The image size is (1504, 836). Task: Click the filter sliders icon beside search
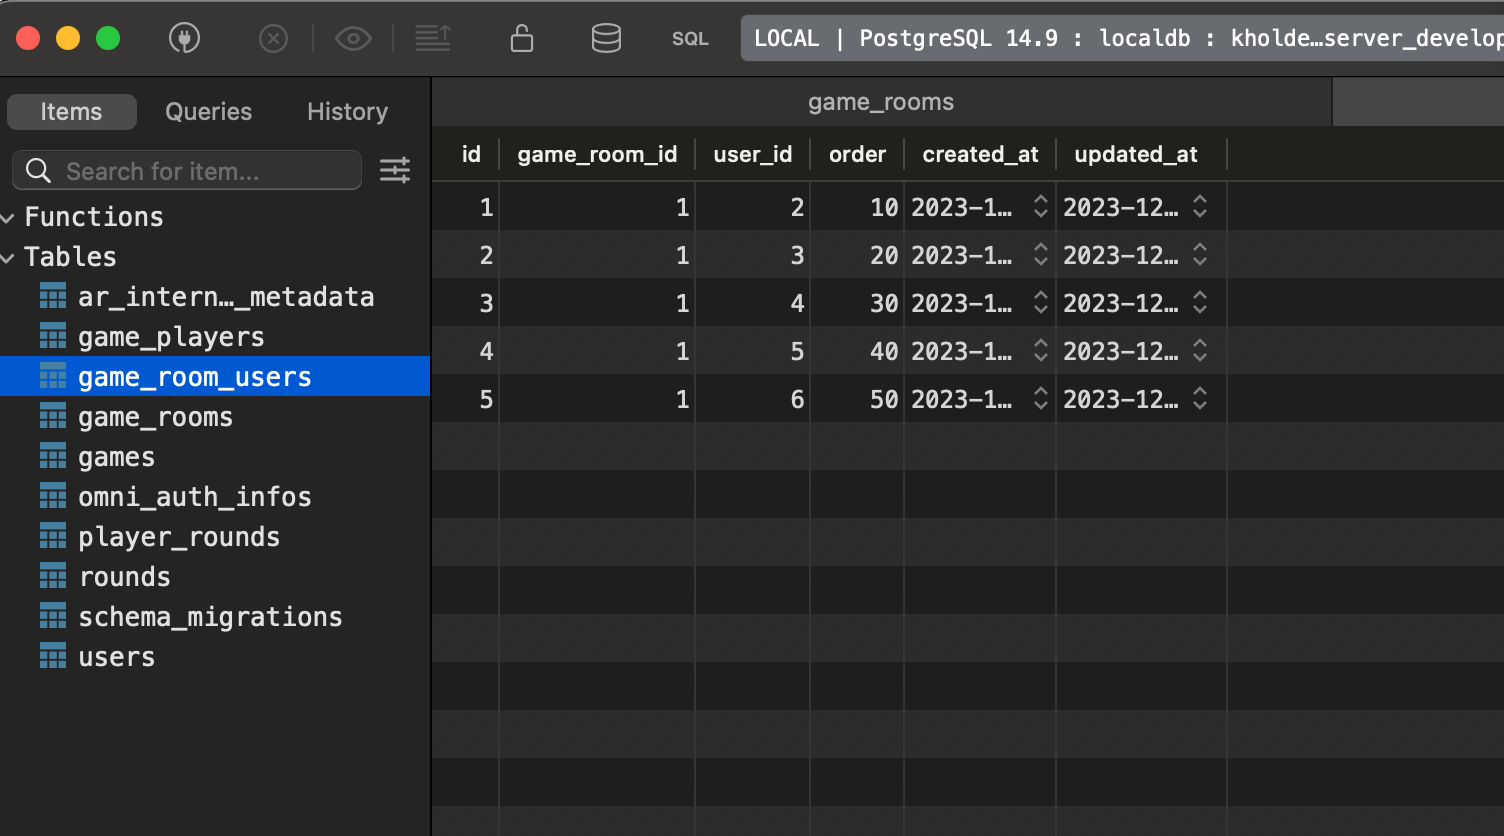click(395, 171)
